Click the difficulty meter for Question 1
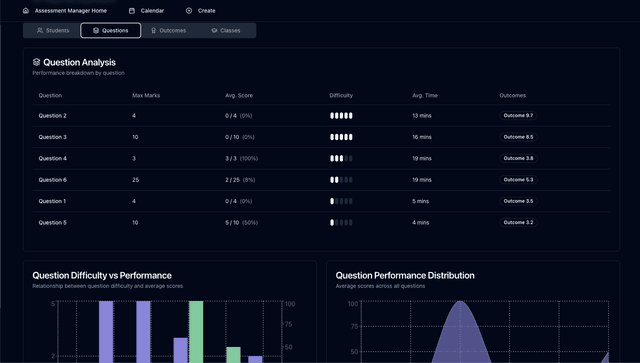Image resolution: width=640 pixels, height=363 pixels. click(x=341, y=201)
